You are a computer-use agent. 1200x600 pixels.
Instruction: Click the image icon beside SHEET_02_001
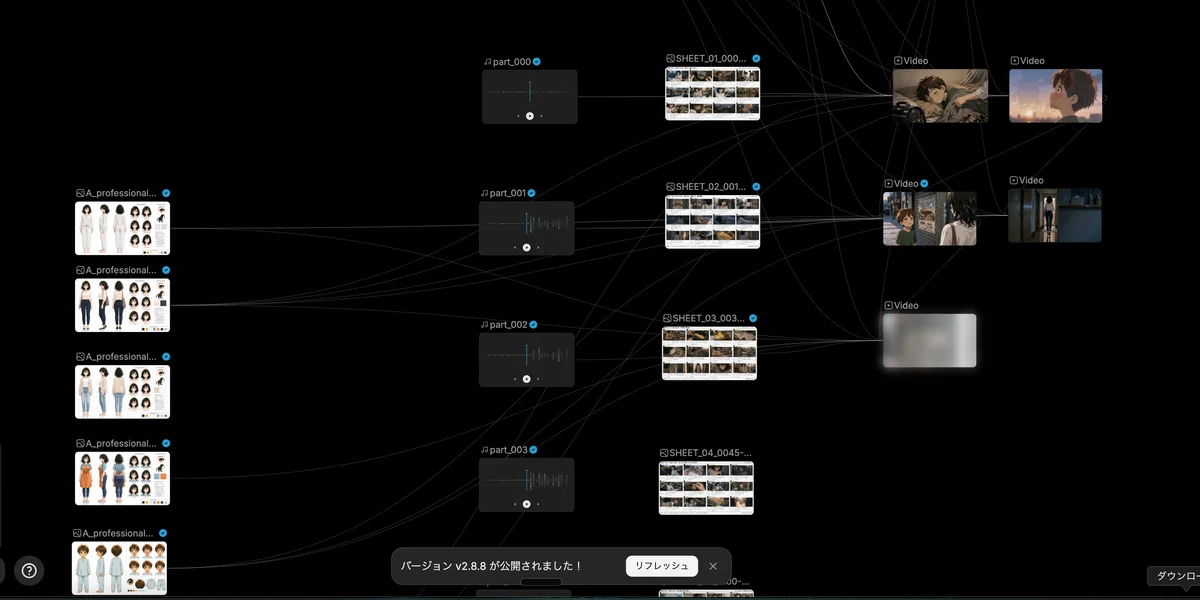tap(670, 187)
